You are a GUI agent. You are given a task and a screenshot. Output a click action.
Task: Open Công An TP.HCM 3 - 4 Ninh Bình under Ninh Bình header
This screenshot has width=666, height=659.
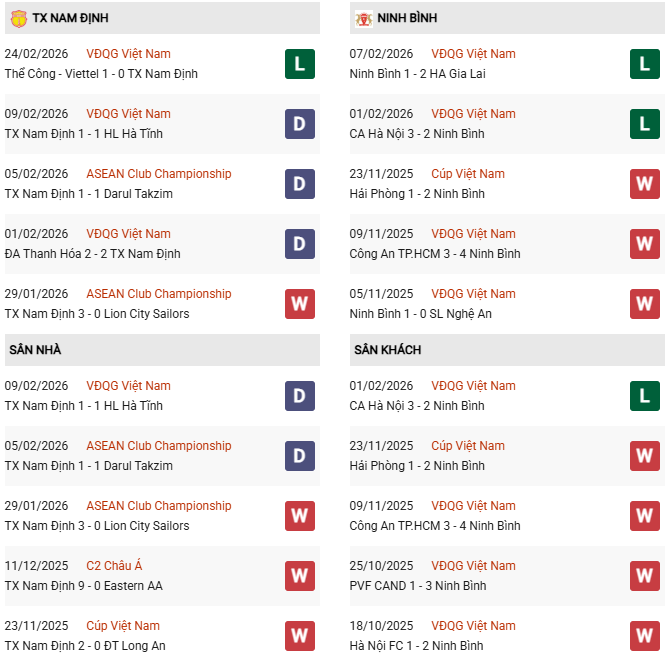(x=435, y=254)
